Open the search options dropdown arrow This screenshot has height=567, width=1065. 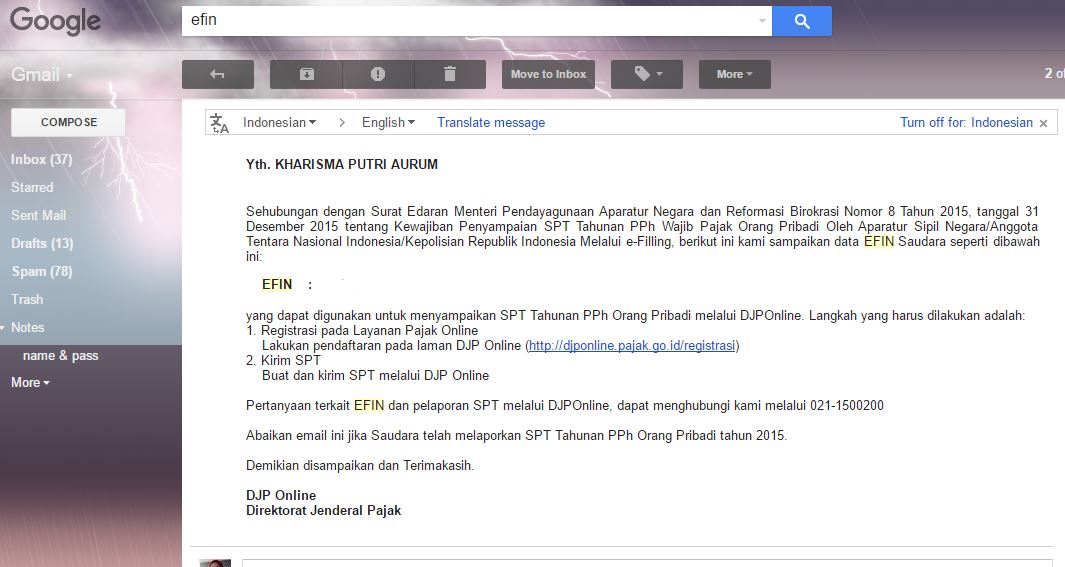[x=762, y=21]
